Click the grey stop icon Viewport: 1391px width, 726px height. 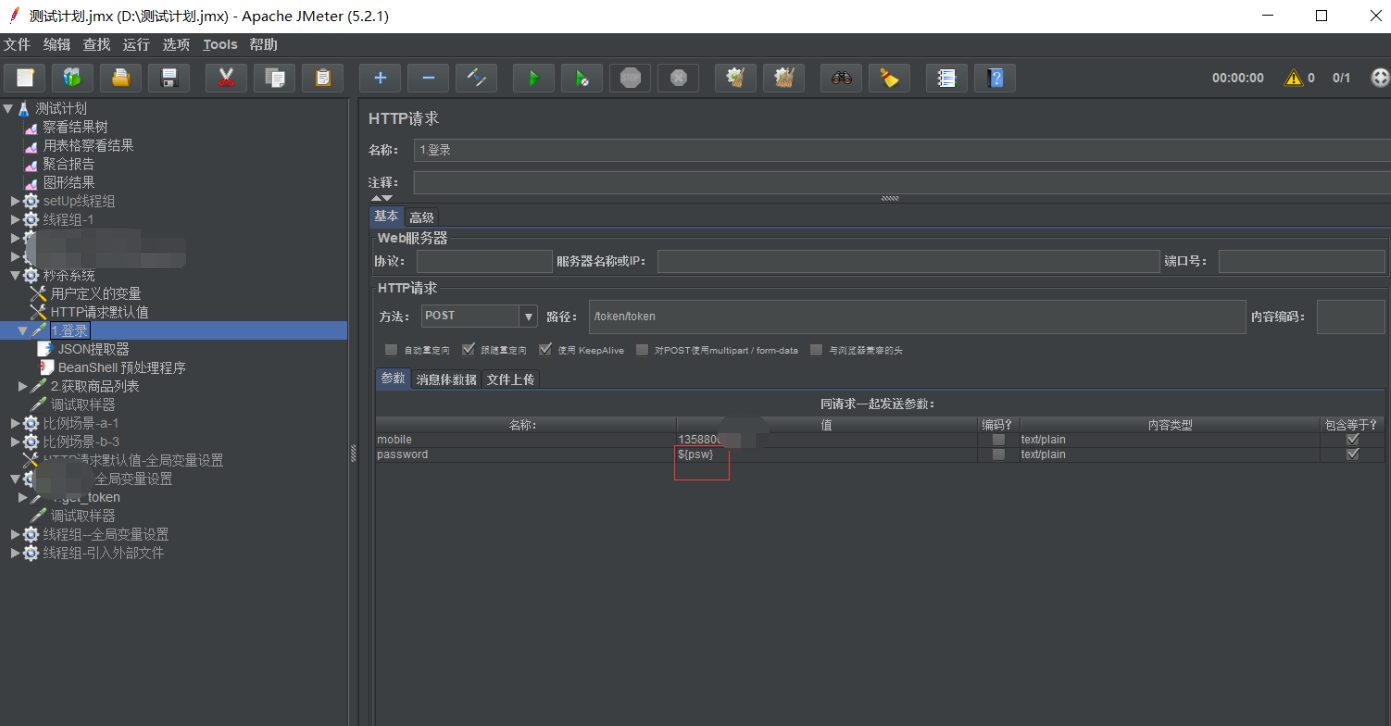[x=630, y=78]
